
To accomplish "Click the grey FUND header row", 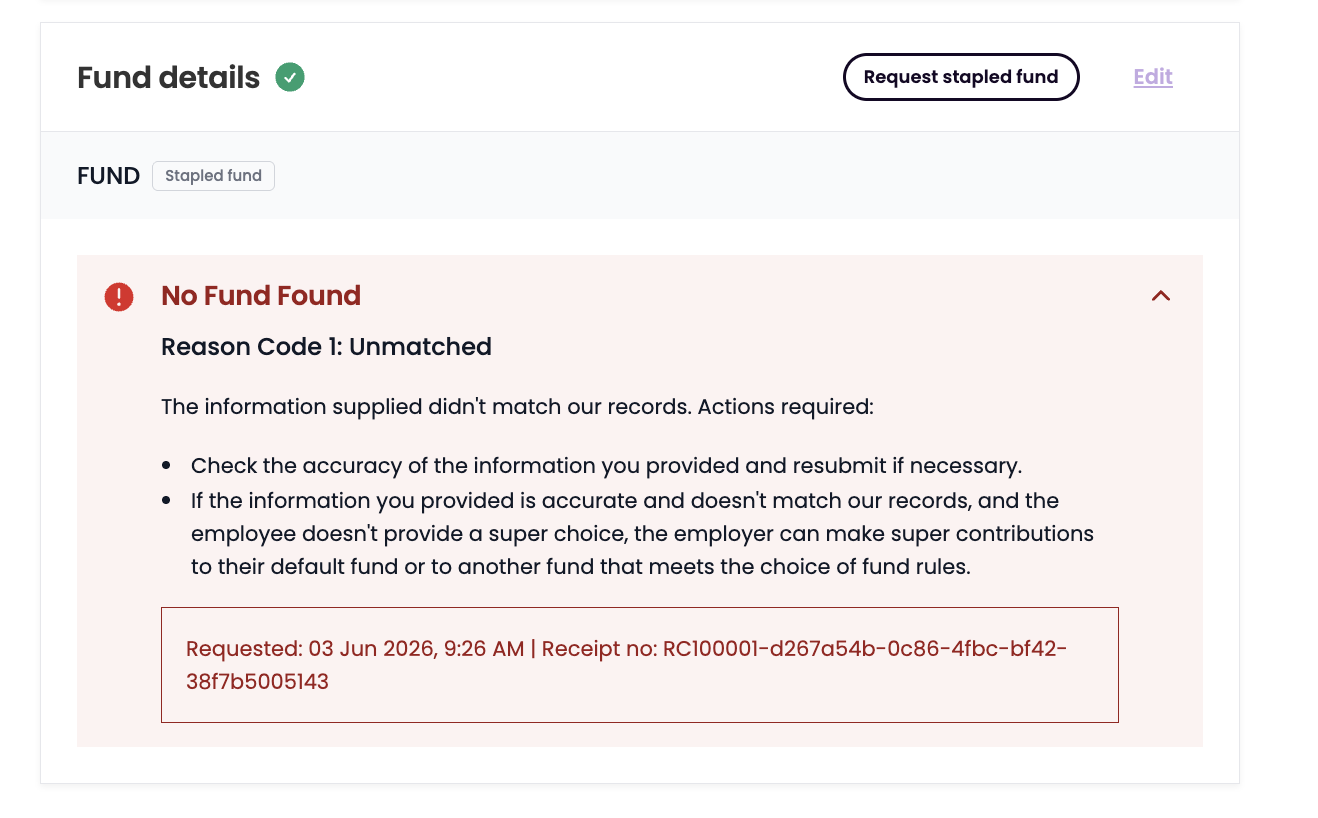I will [640, 176].
